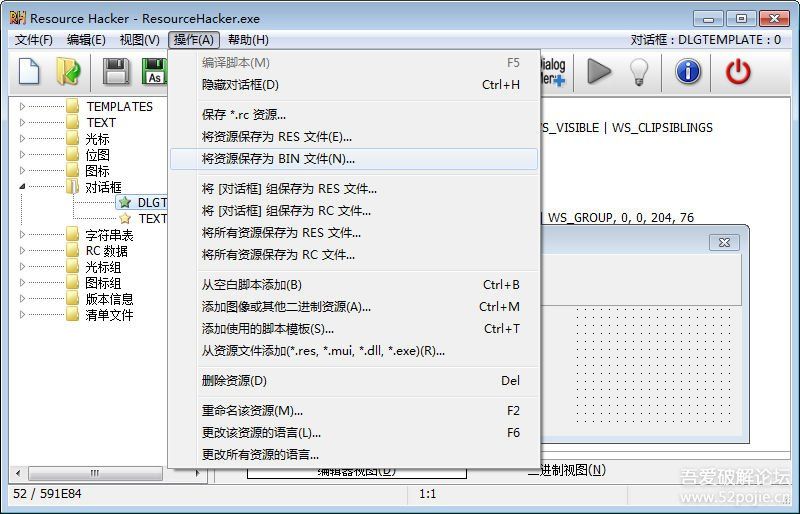Expand the 字符串表 tree node
The height and width of the screenshot is (514, 800).
click(22, 235)
